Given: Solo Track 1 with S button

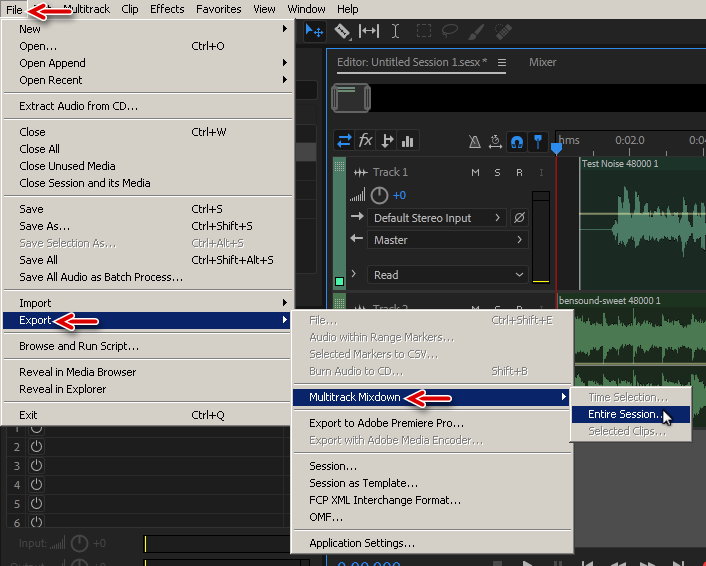Looking at the screenshot, I should 497,172.
